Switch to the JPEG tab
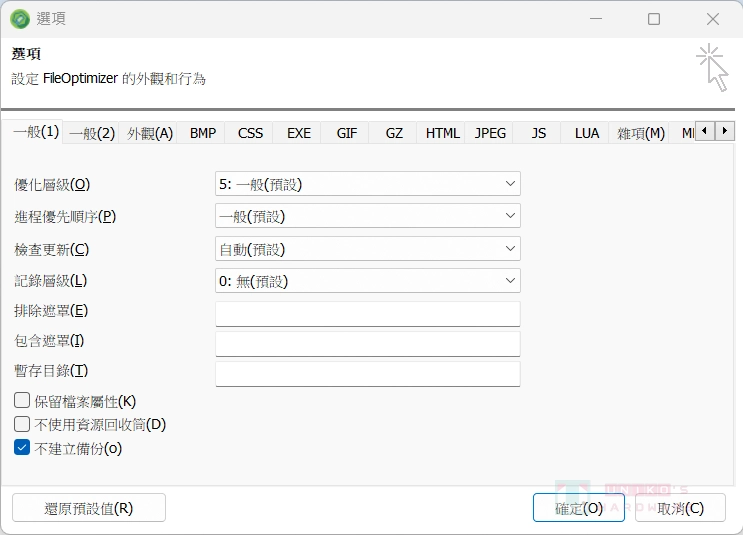 (x=490, y=133)
